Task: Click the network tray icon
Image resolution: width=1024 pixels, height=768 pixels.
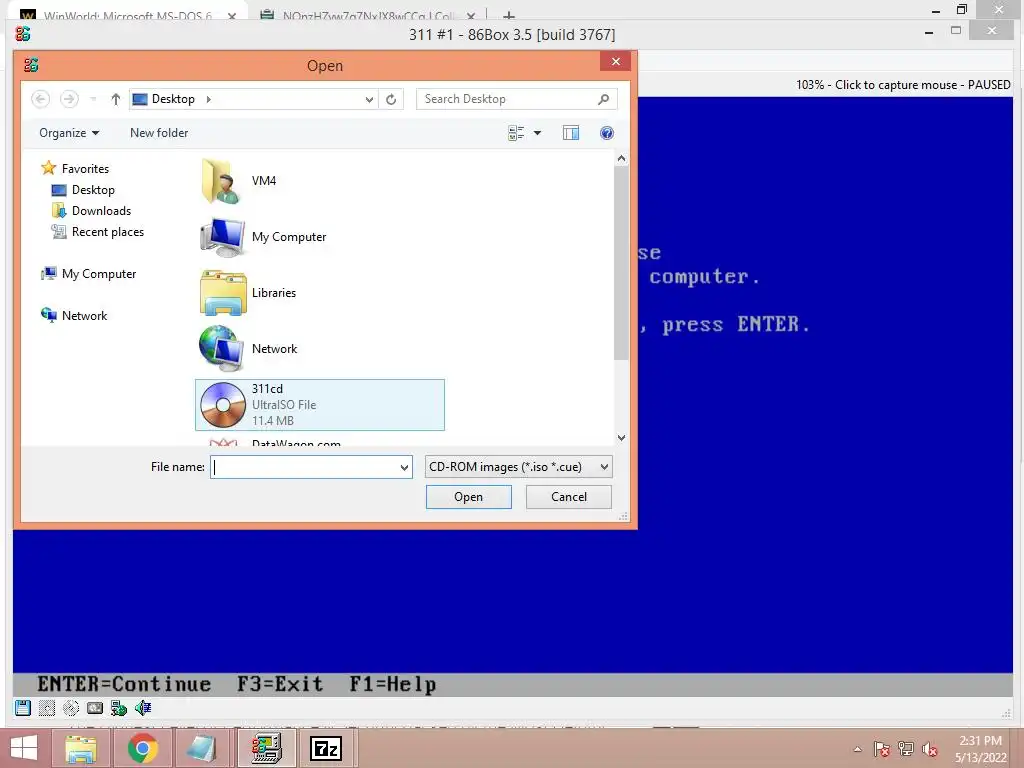Action: tap(906, 749)
